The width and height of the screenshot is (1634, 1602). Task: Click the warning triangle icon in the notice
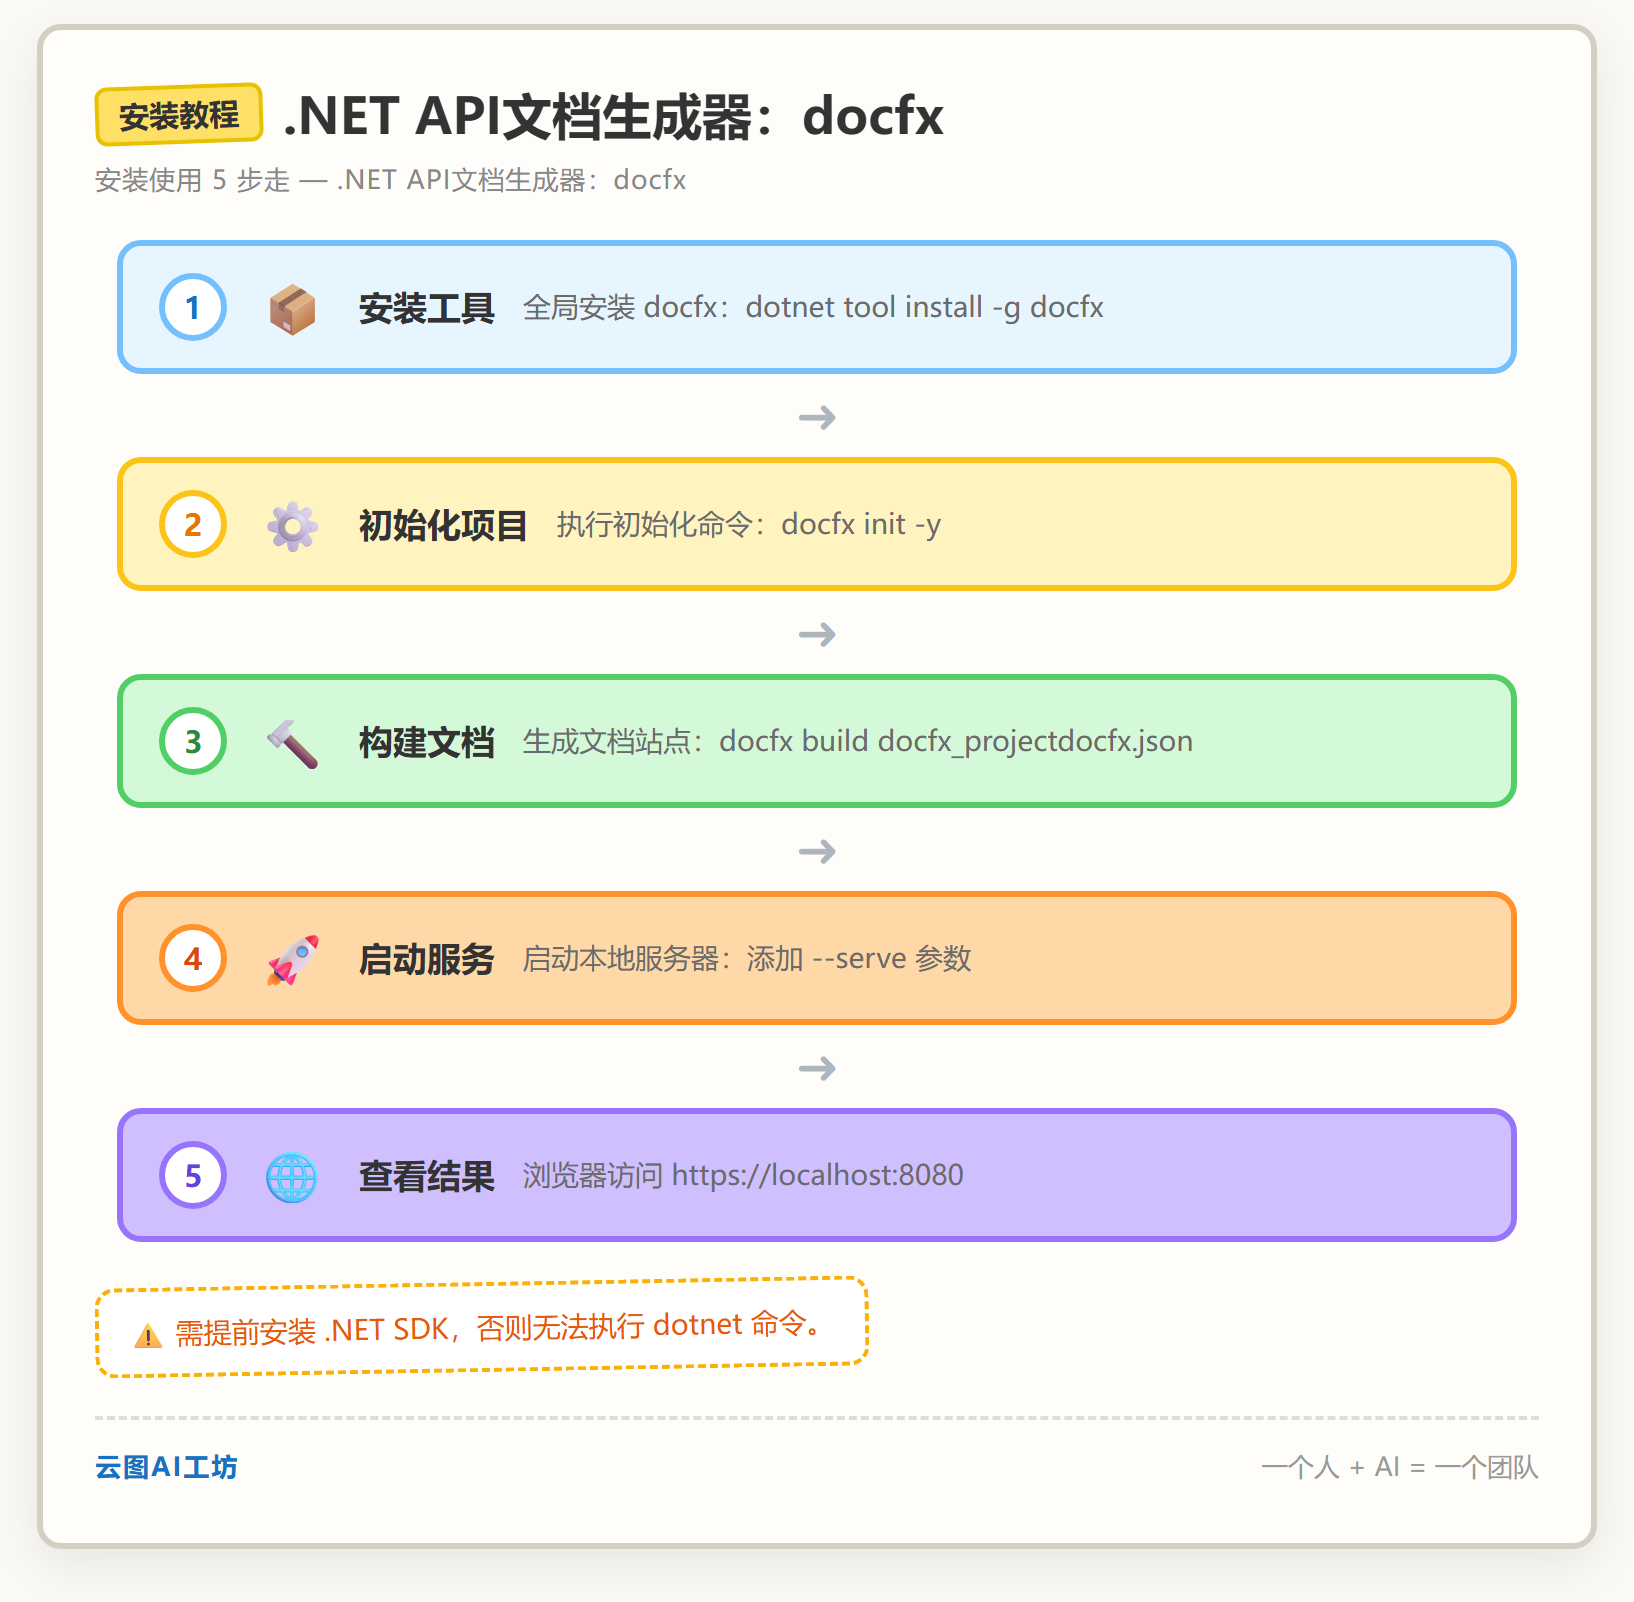[x=148, y=1336]
